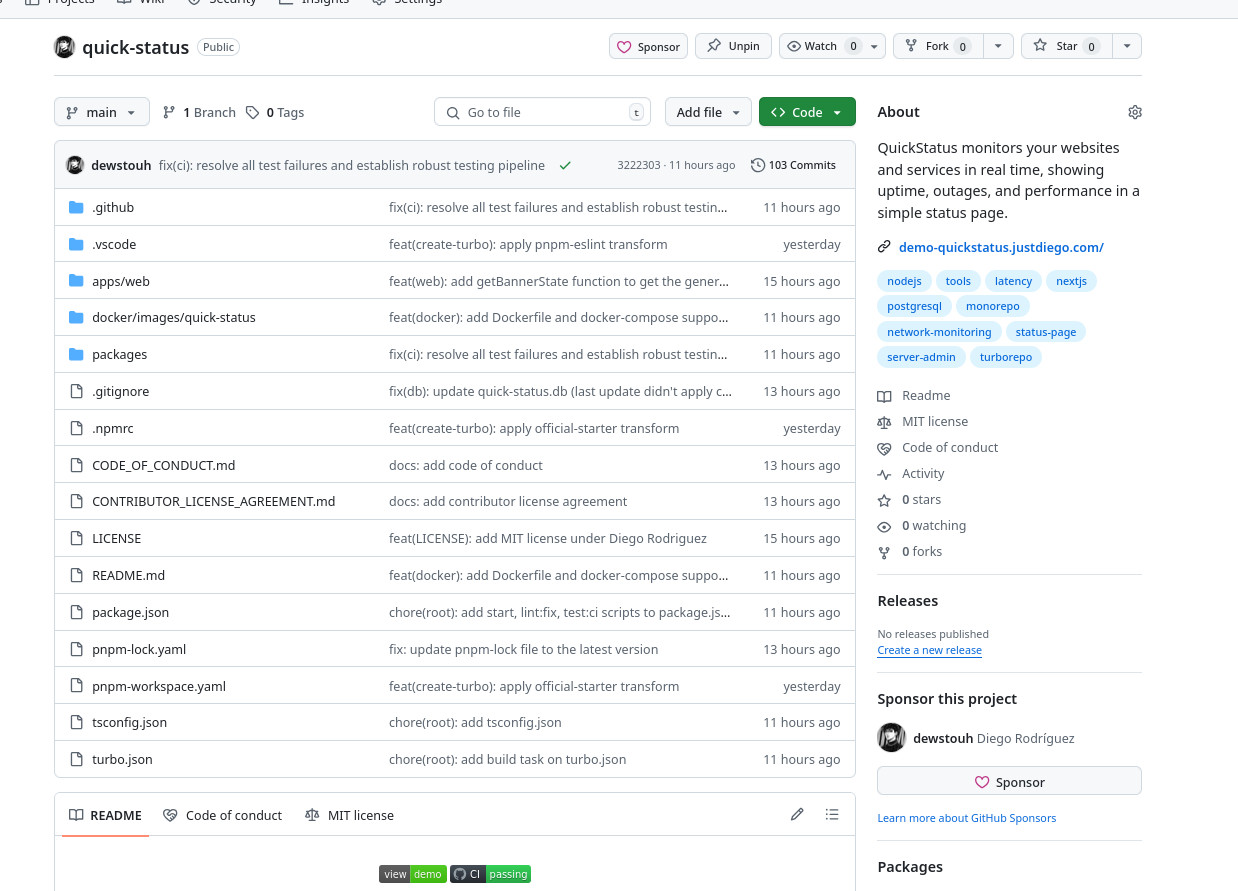Click the status-page topic tag
This screenshot has height=891, width=1238.
1046,332
